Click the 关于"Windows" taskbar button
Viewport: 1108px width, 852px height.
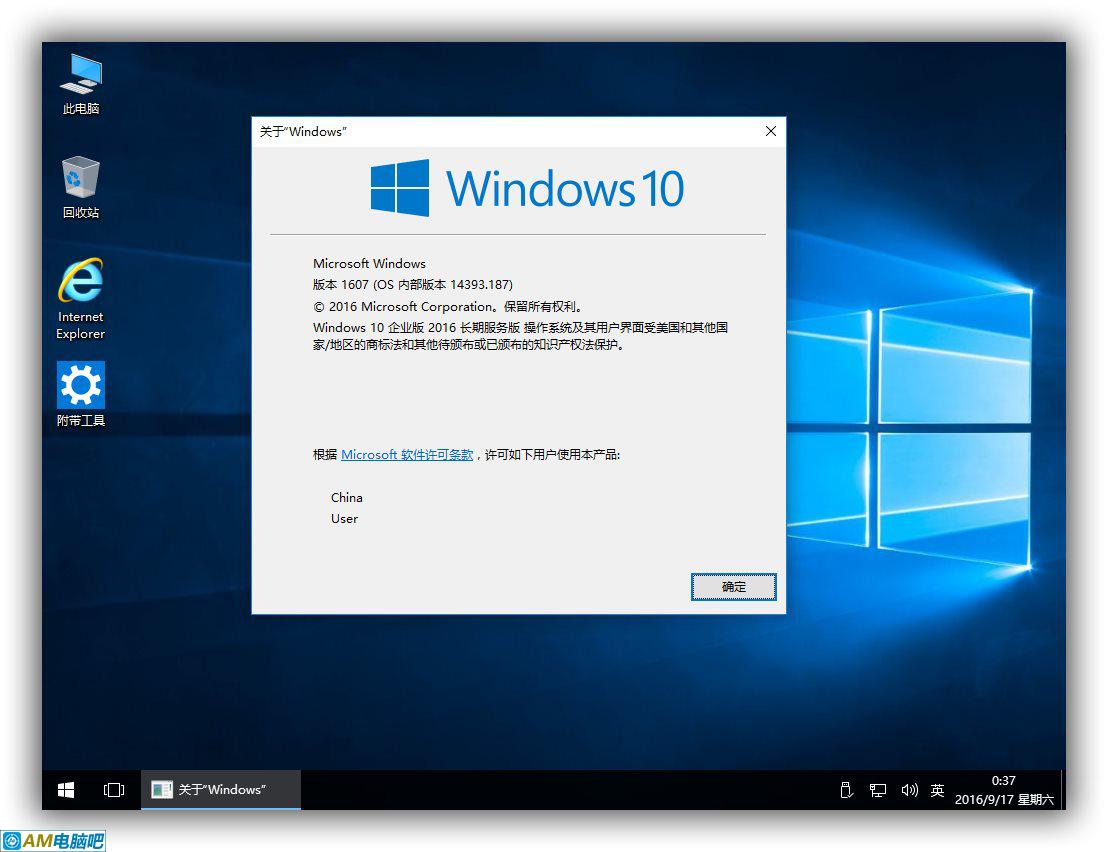coord(221,790)
